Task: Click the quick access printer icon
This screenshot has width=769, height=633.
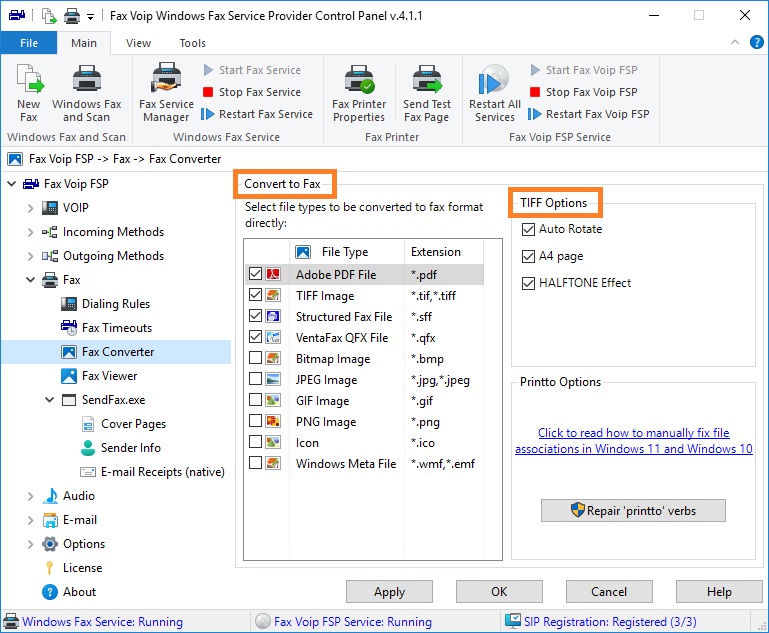Action: [72, 16]
